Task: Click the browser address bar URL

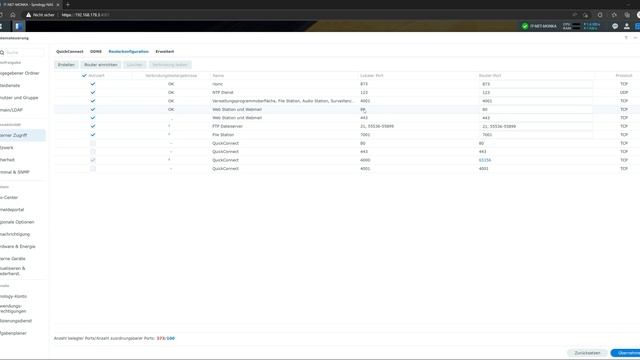Action: 86,15
